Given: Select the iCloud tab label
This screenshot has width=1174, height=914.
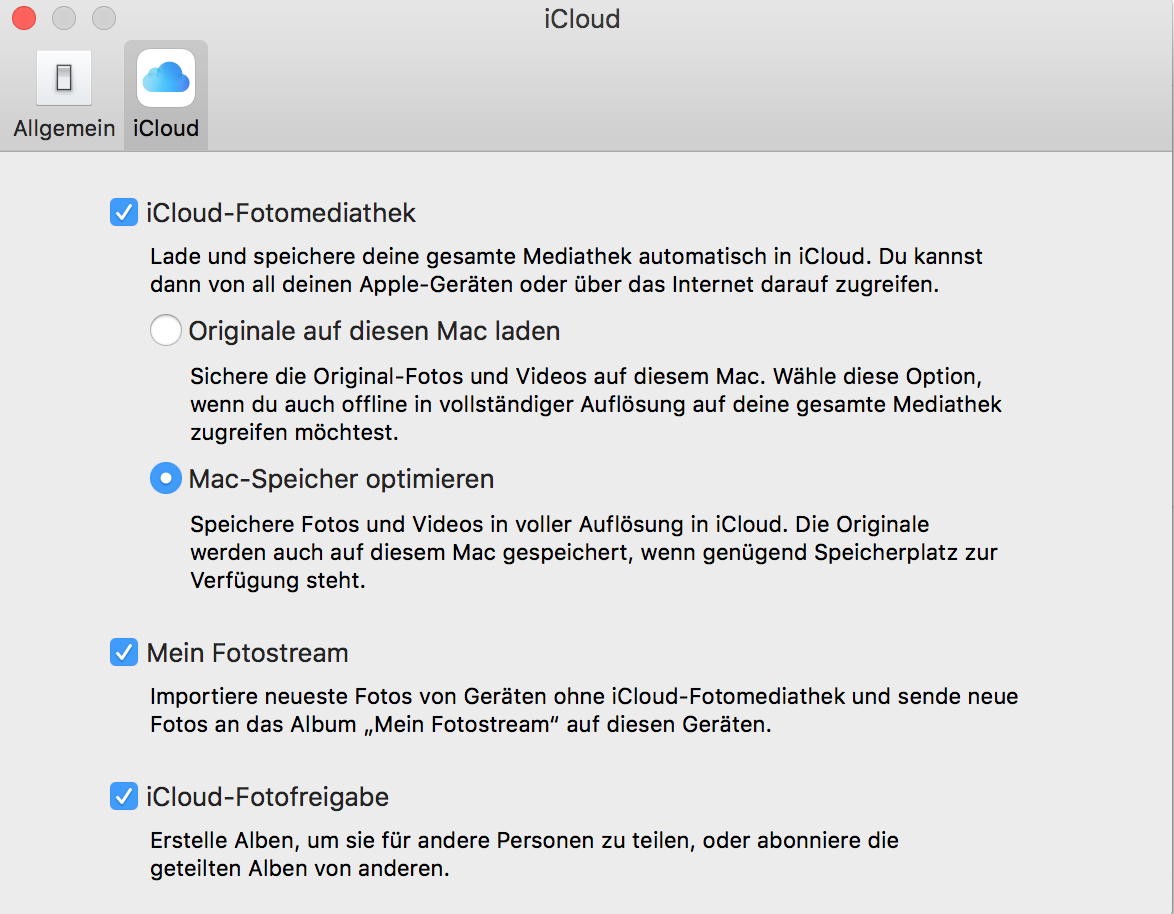Looking at the screenshot, I should (165, 129).
